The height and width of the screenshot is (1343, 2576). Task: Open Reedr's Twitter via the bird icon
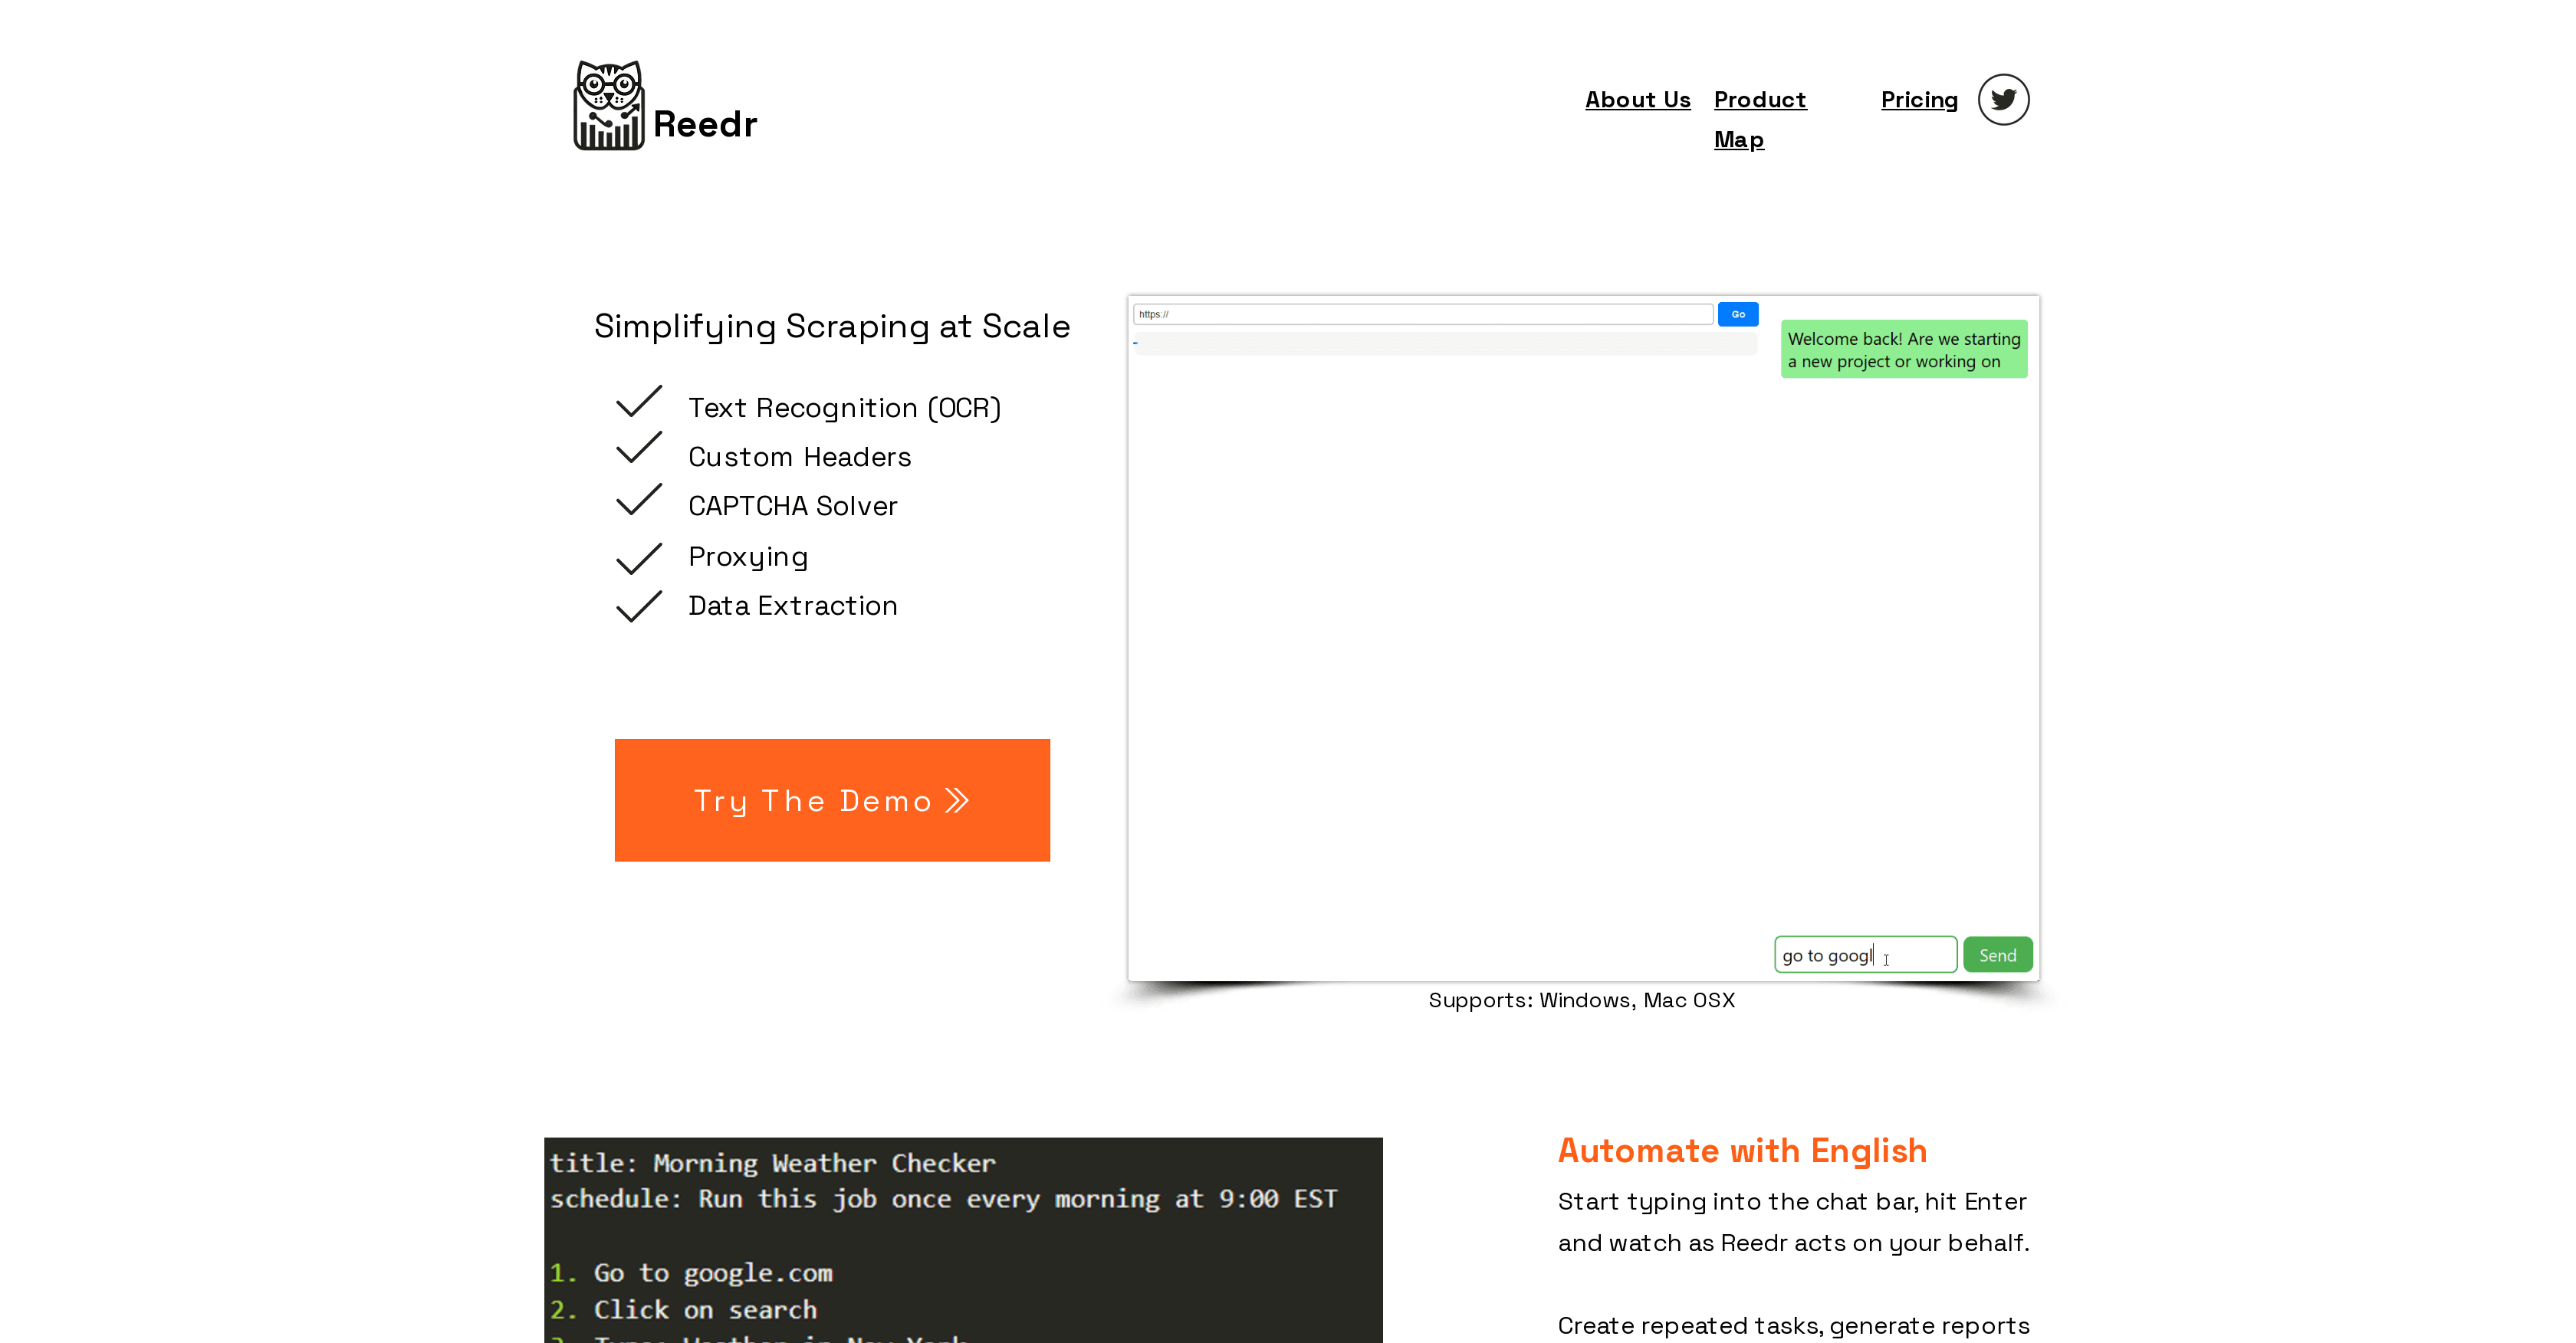2003,99
